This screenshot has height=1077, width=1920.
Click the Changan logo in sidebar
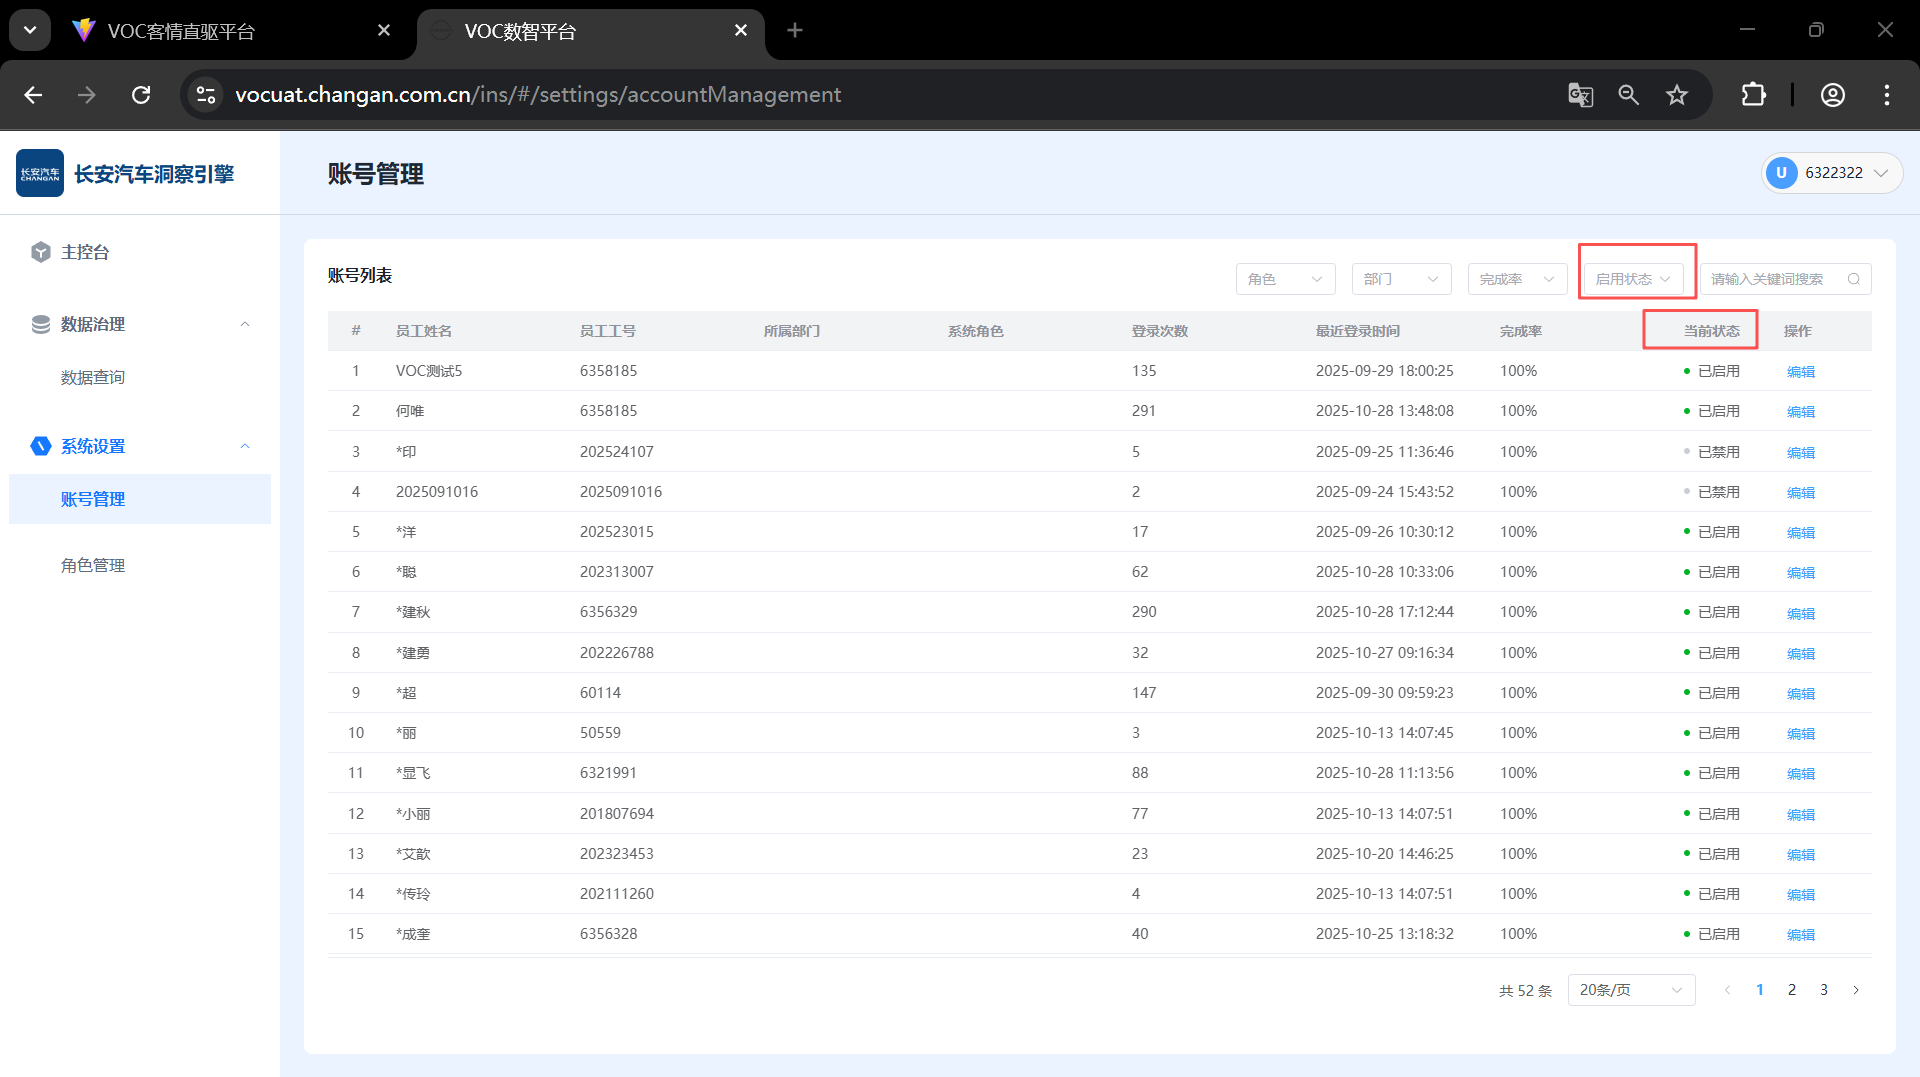[x=40, y=173]
